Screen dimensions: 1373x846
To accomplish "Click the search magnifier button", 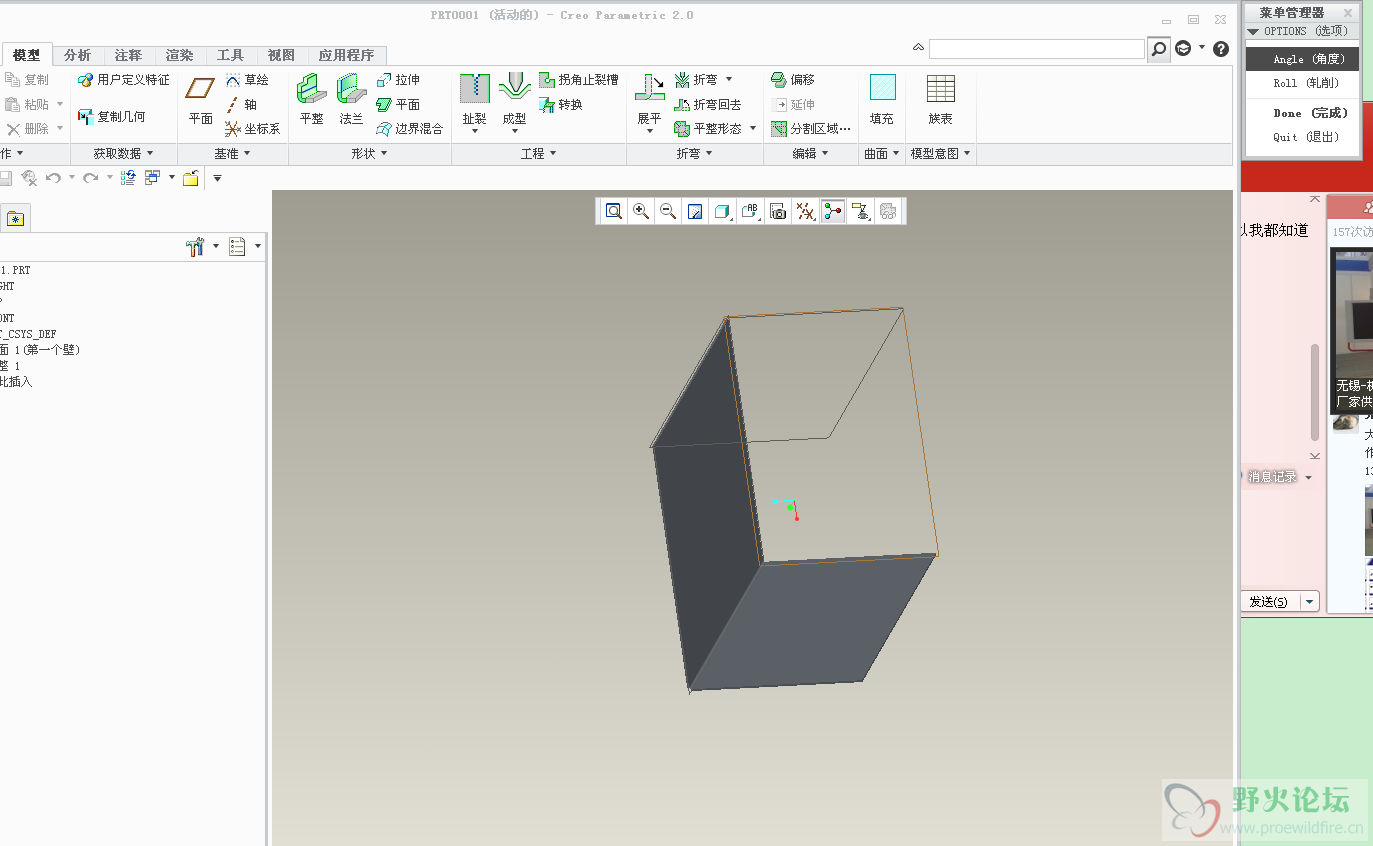I will tap(1158, 48).
